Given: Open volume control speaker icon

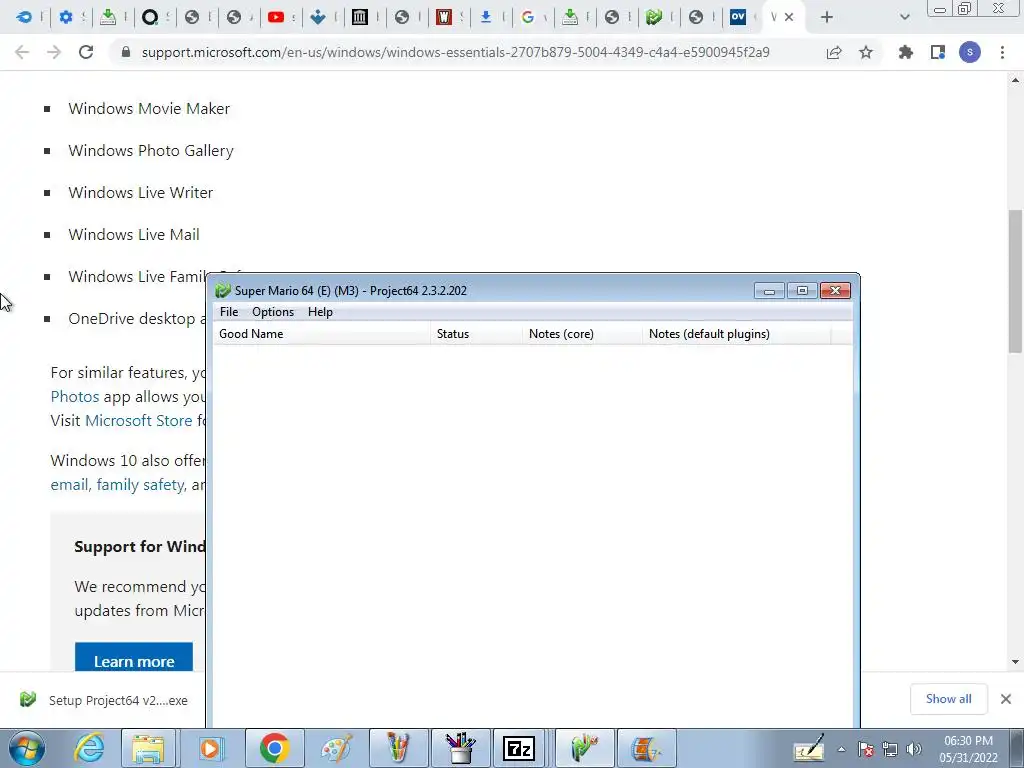Looking at the screenshot, I should [x=914, y=749].
